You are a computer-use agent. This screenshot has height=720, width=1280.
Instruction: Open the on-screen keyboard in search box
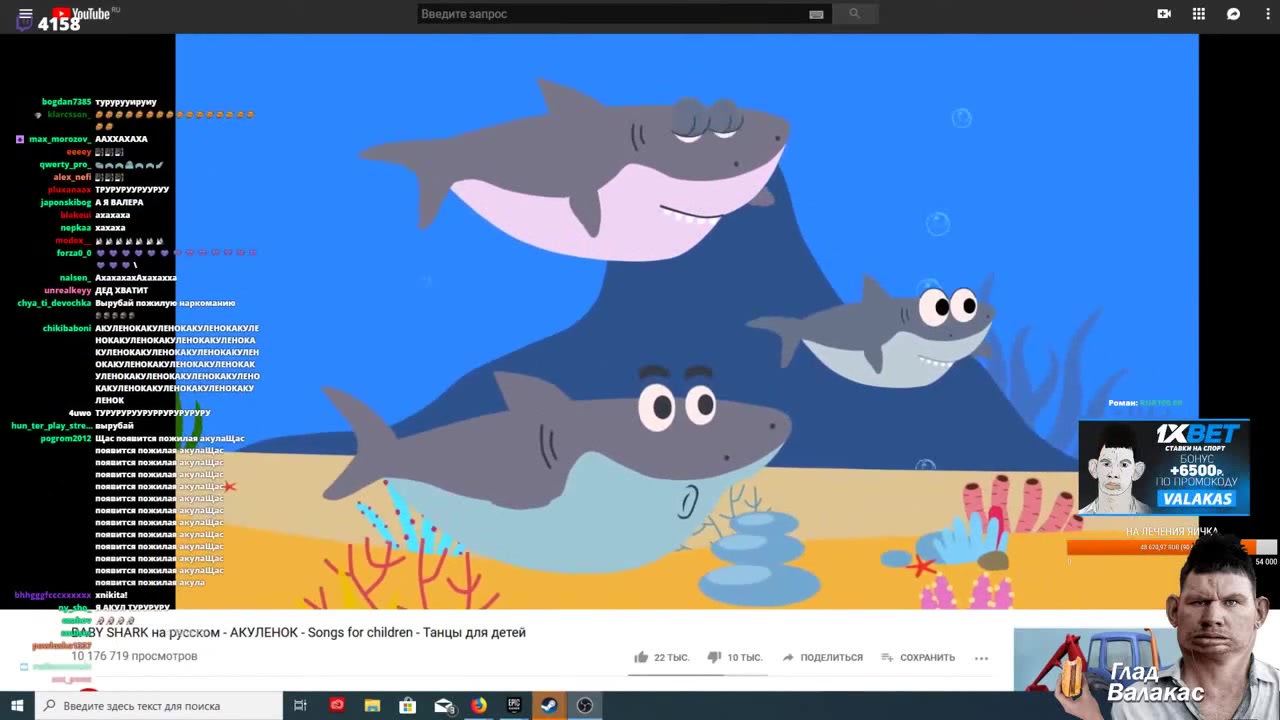[816, 14]
